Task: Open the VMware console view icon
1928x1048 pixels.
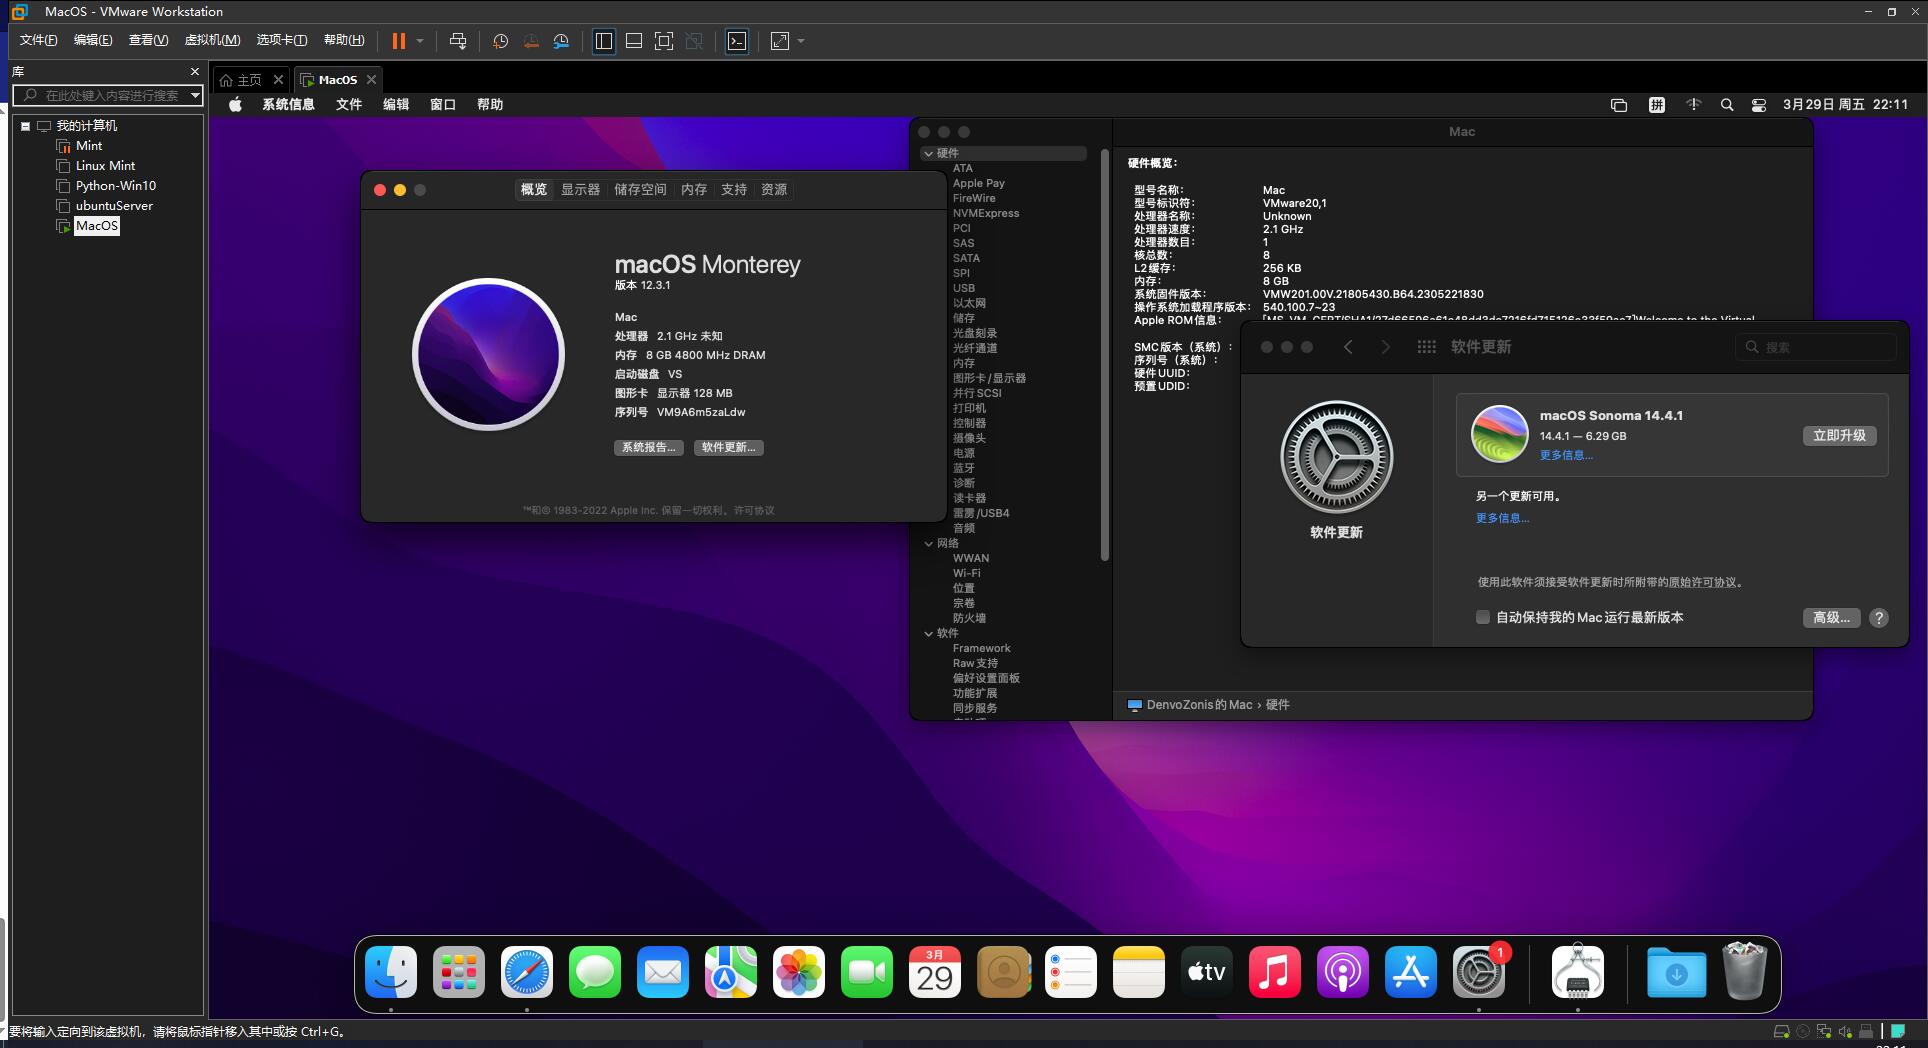Action: pyautogui.click(x=737, y=41)
